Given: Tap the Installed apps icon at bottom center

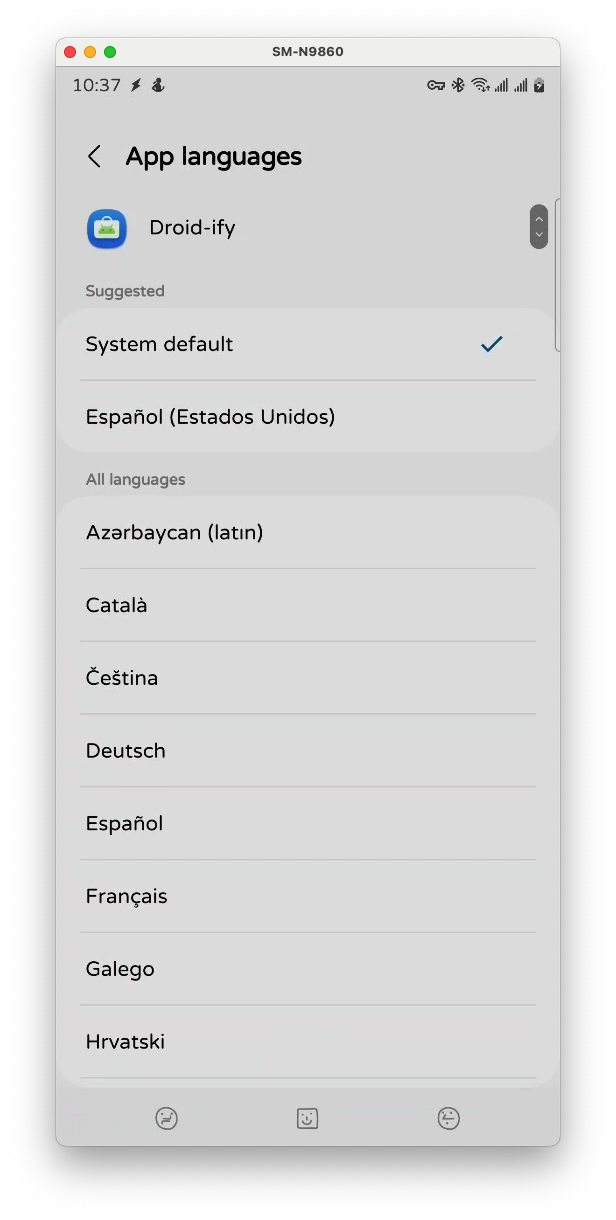Looking at the screenshot, I should tap(307, 1118).
